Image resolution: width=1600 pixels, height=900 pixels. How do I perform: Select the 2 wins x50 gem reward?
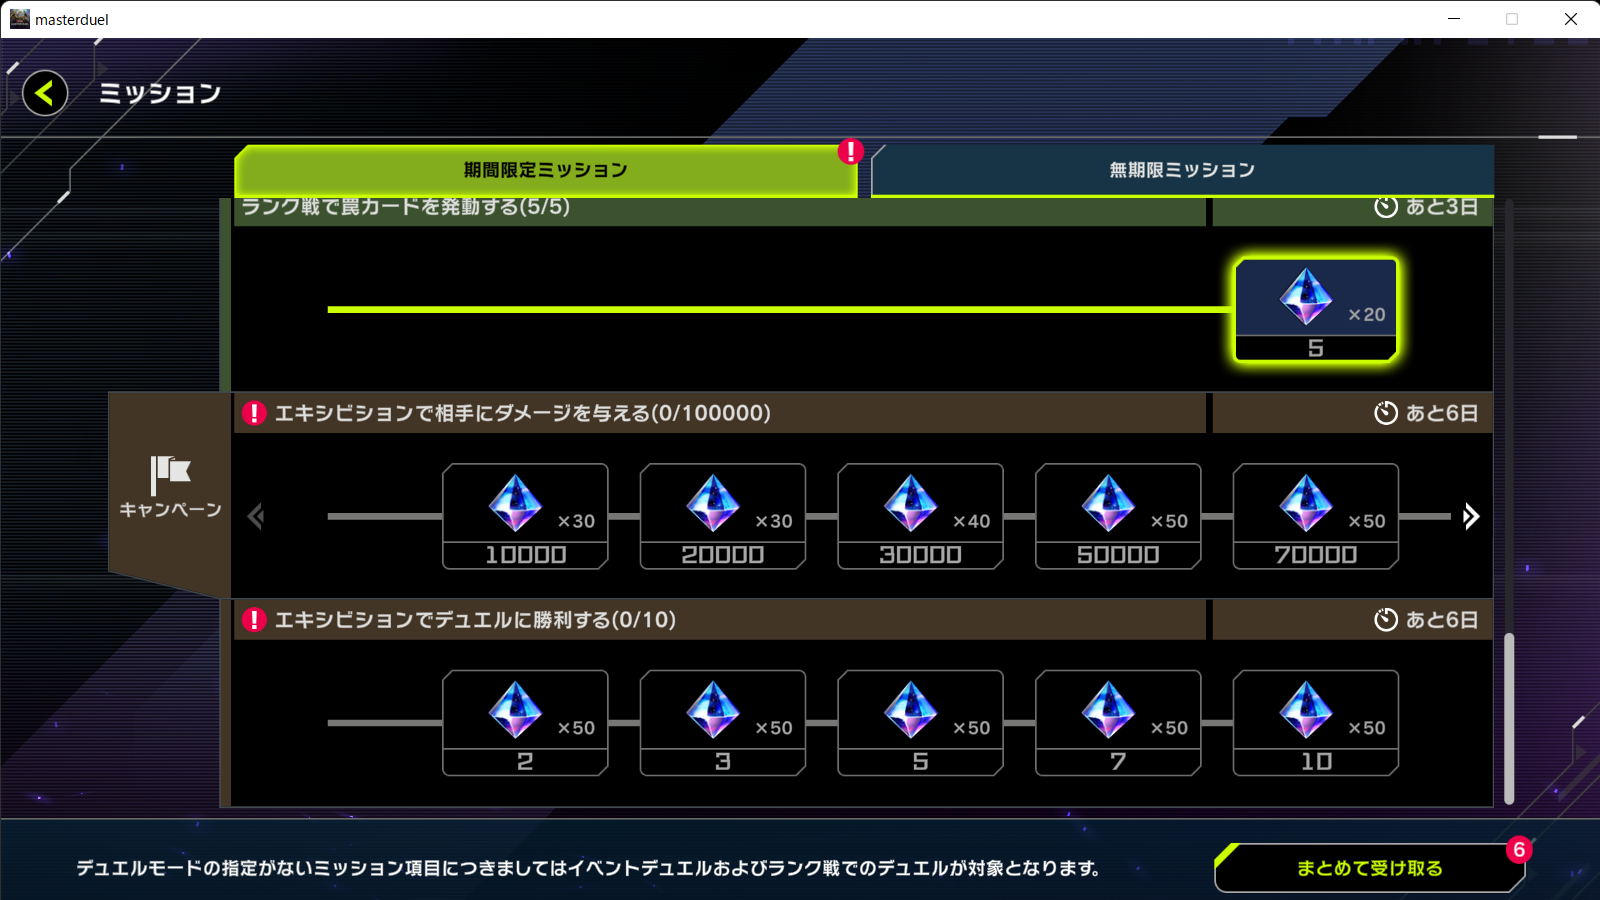(525, 723)
